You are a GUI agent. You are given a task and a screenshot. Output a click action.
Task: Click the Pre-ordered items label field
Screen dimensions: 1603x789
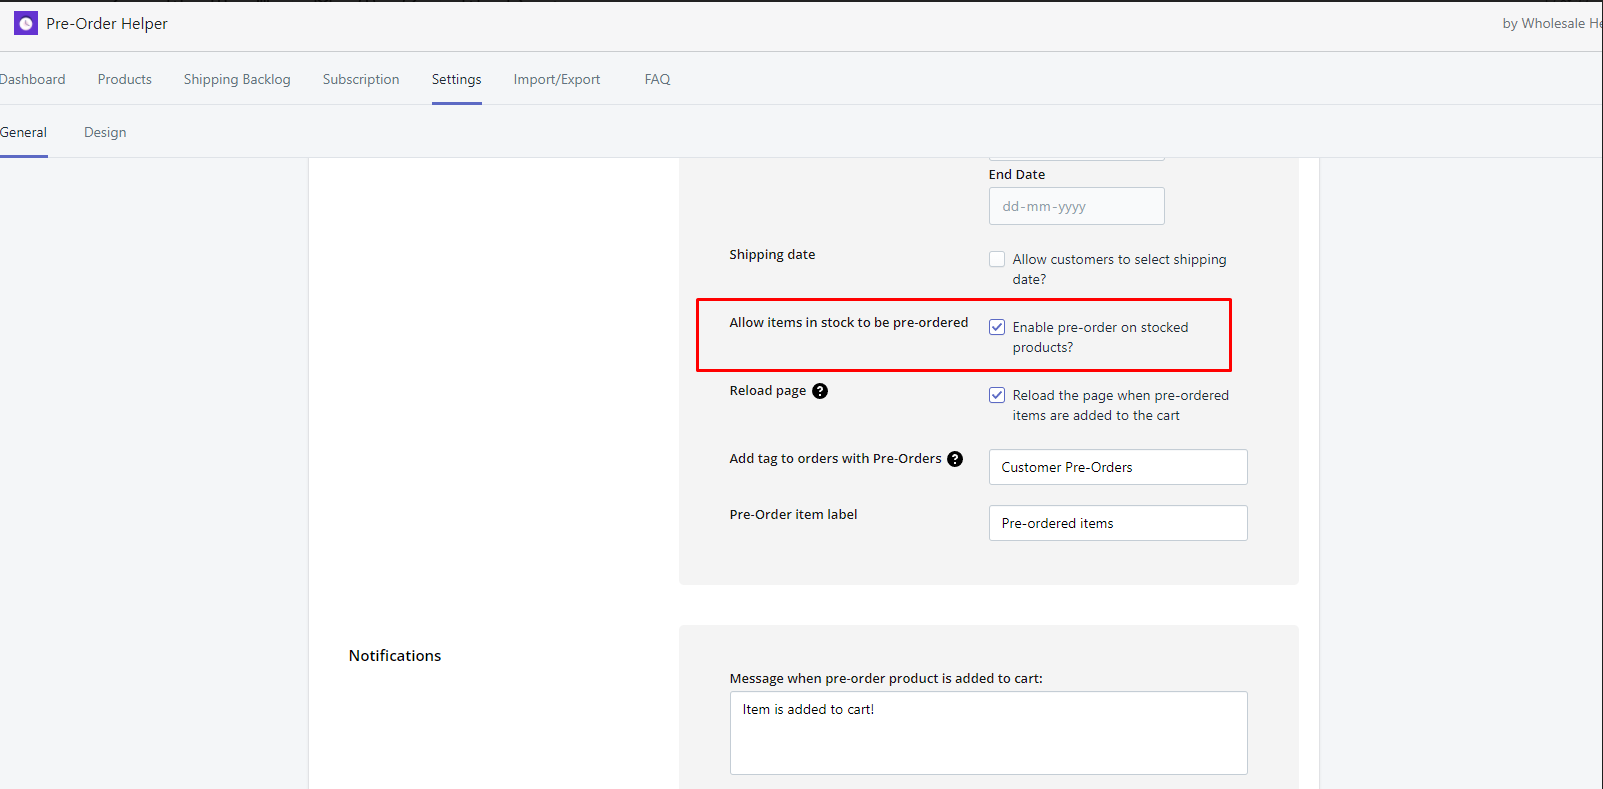point(1117,523)
